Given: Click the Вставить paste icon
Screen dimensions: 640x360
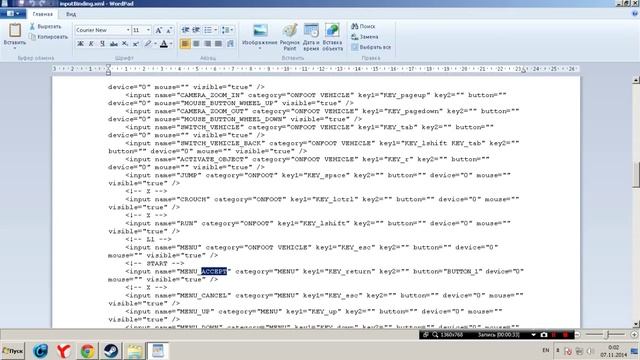Looking at the screenshot, I should (15, 31).
